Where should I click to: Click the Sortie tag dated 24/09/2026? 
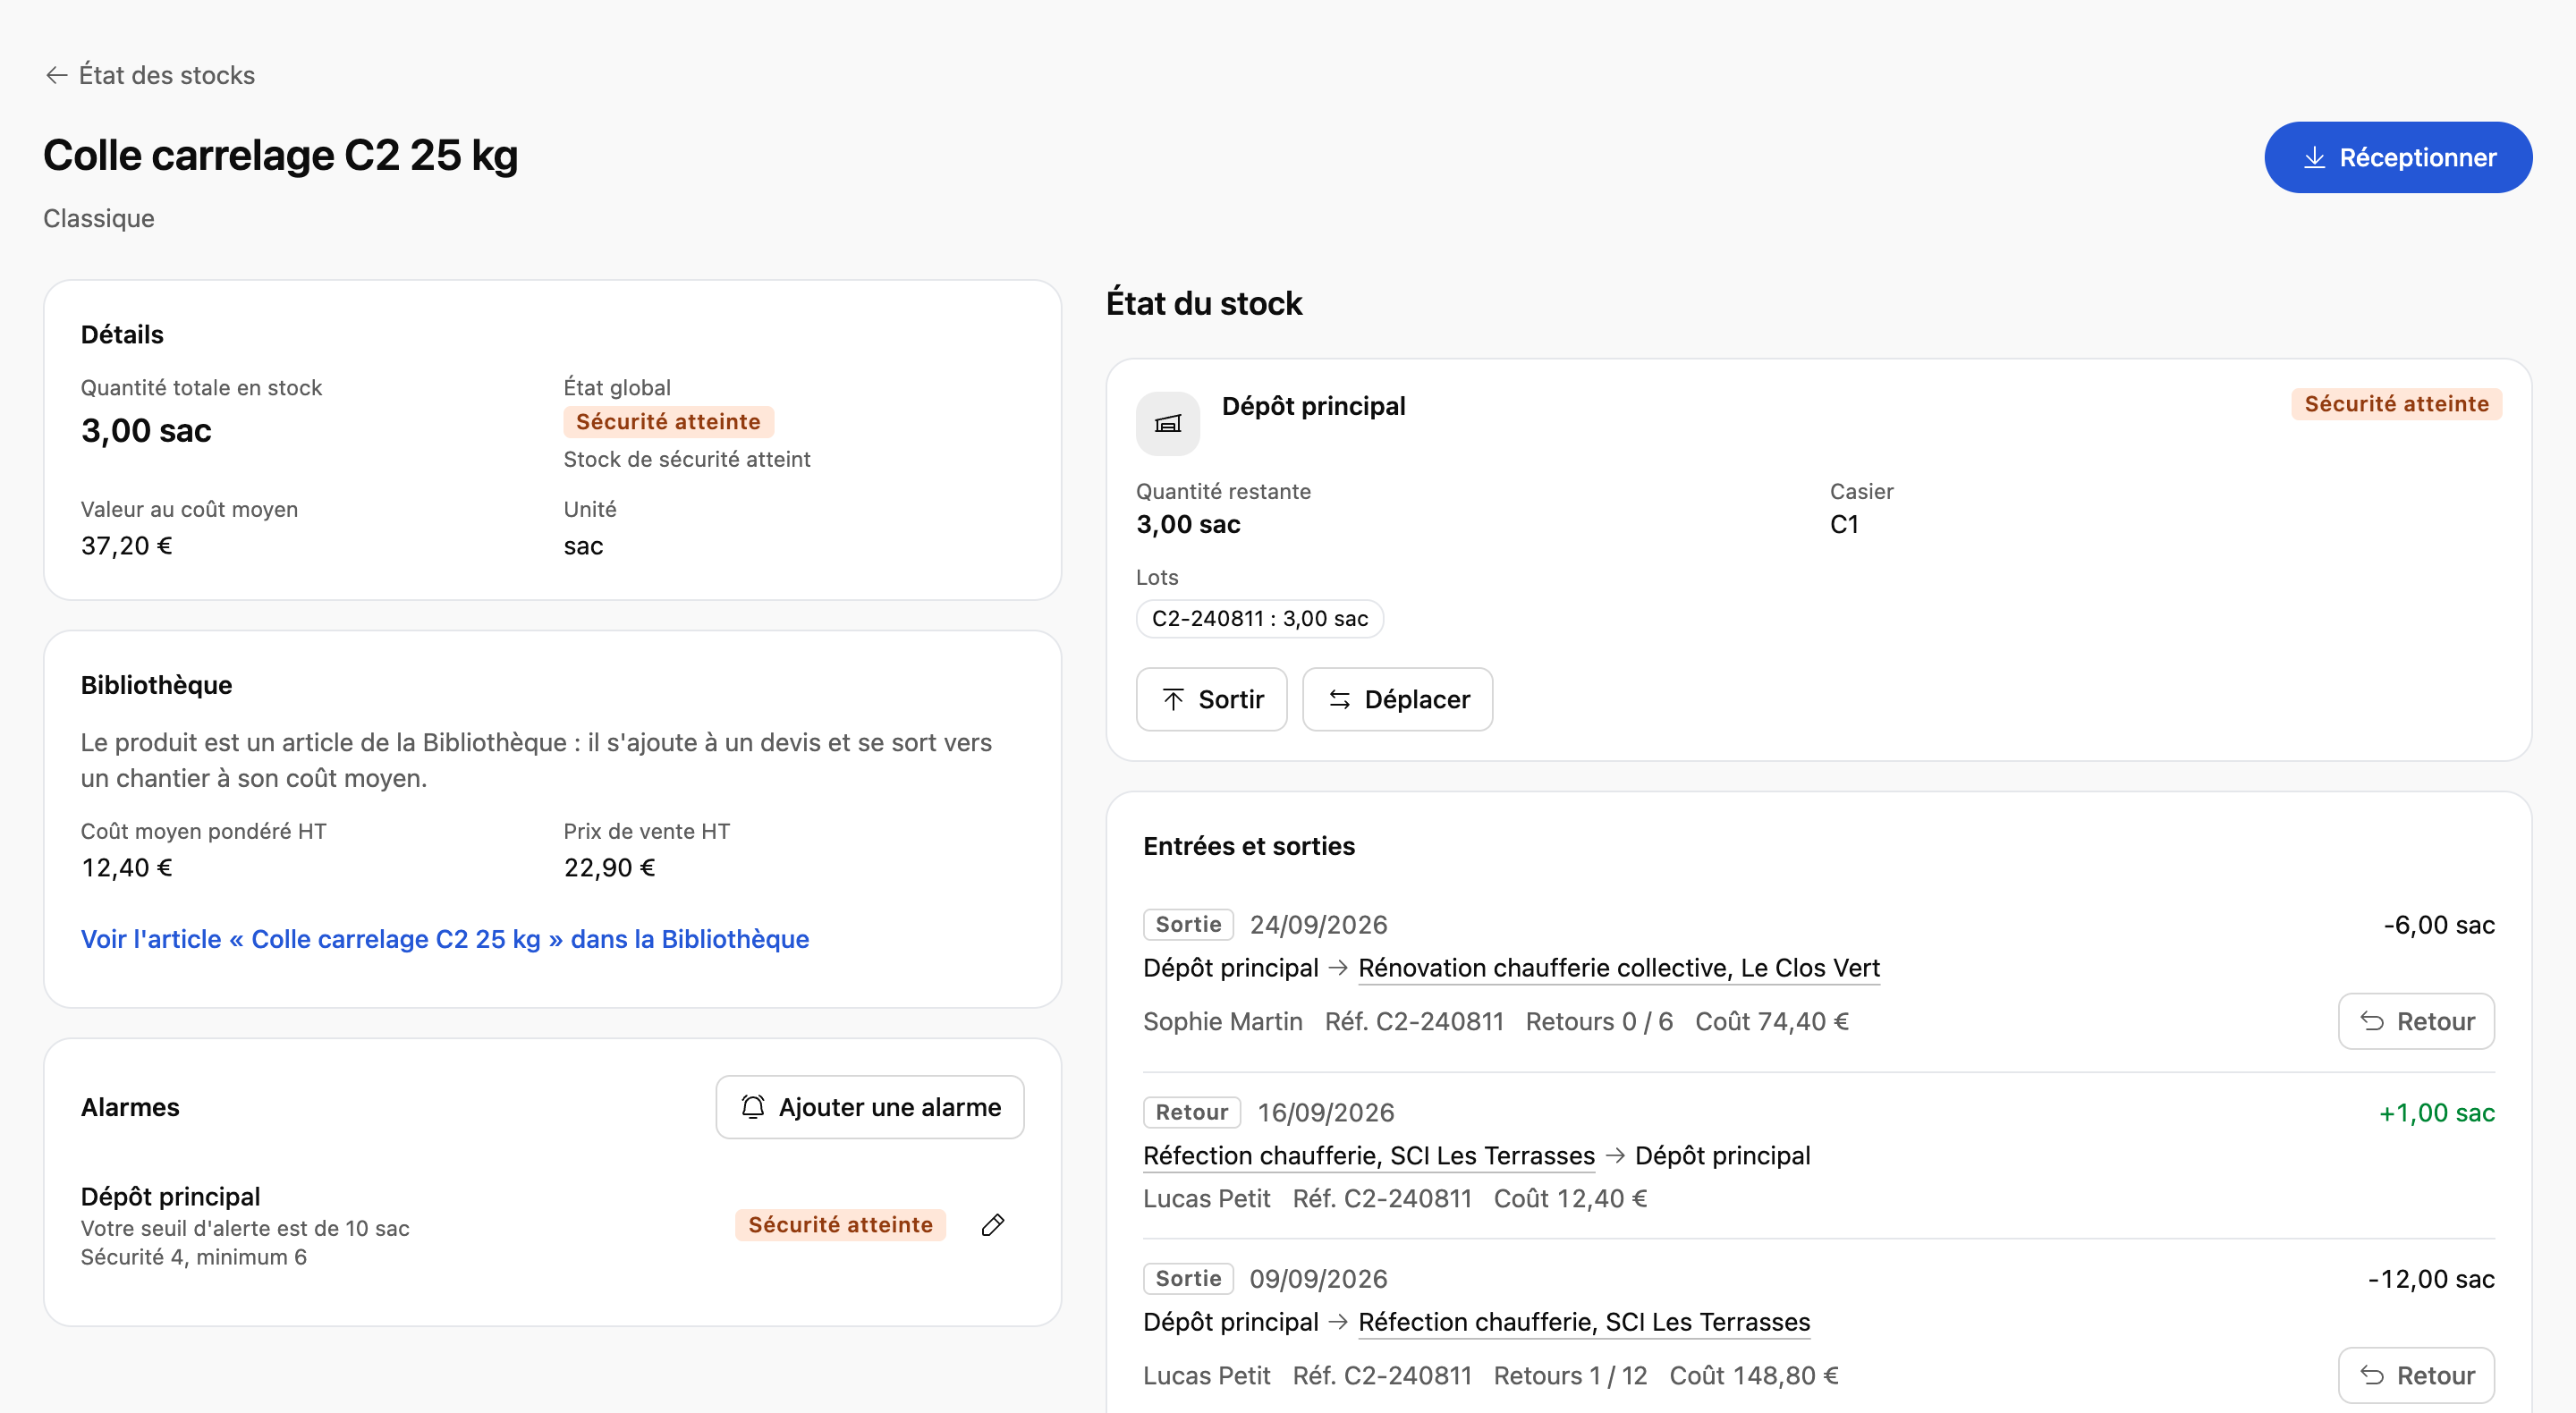click(1188, 924)
